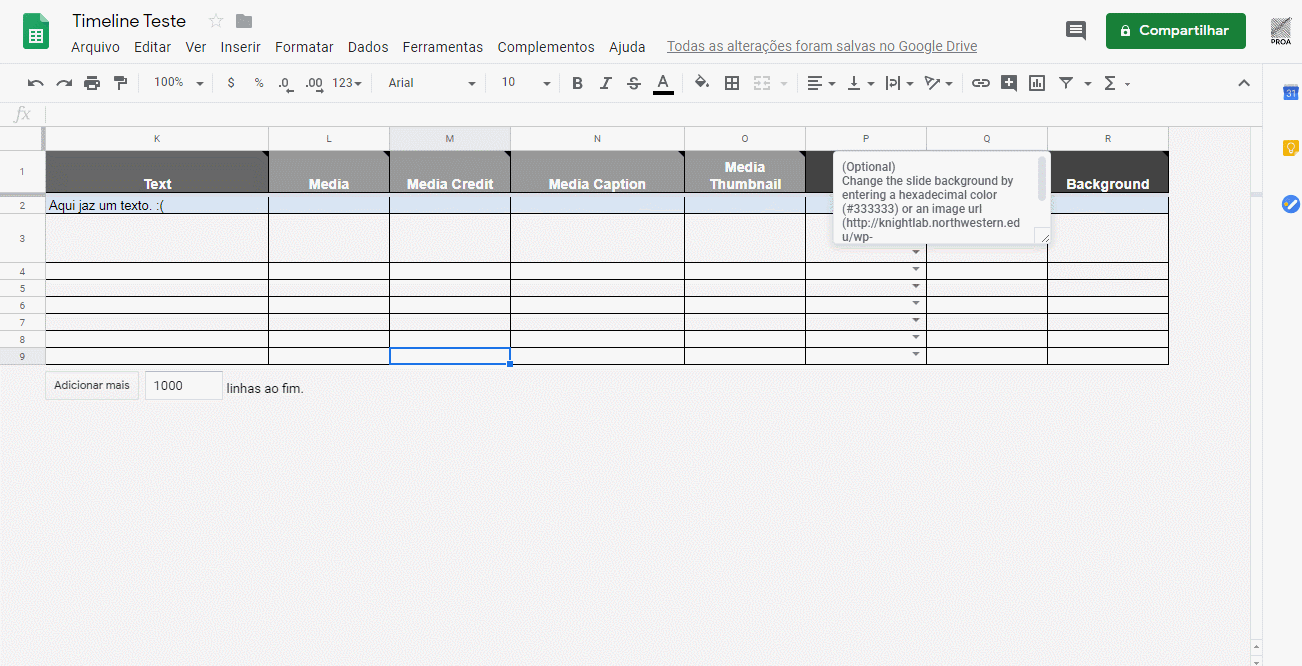Open horizontal align dropdown

pos(821,83)
